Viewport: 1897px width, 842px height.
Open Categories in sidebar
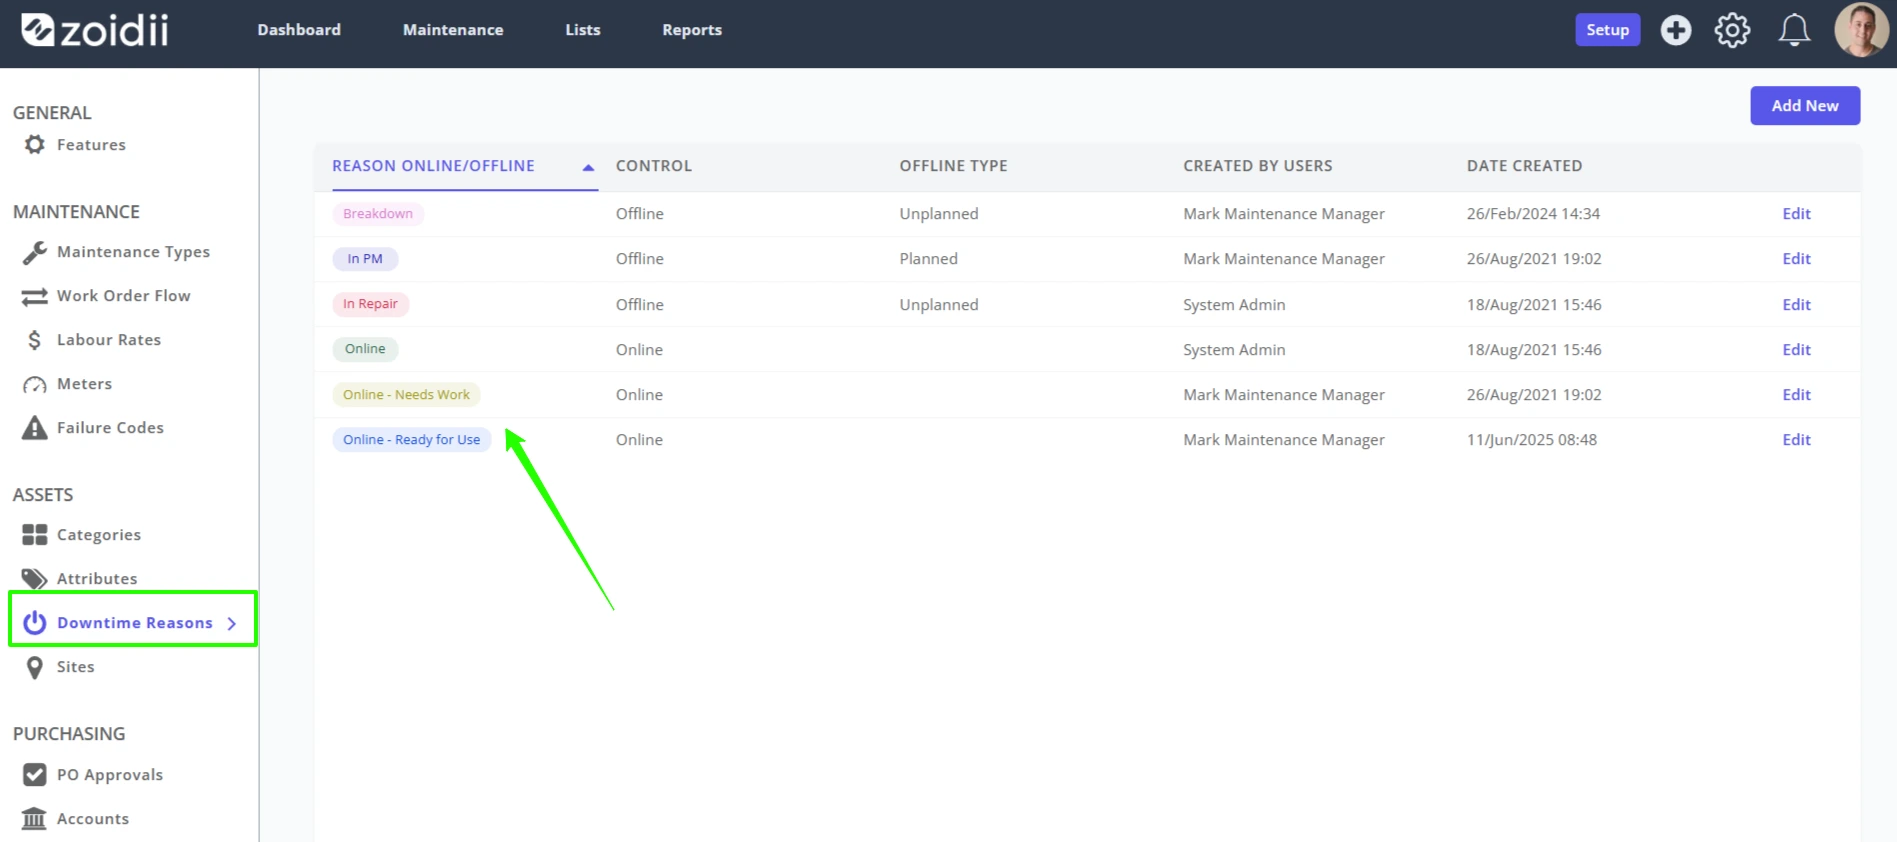(x=99, y=535)
